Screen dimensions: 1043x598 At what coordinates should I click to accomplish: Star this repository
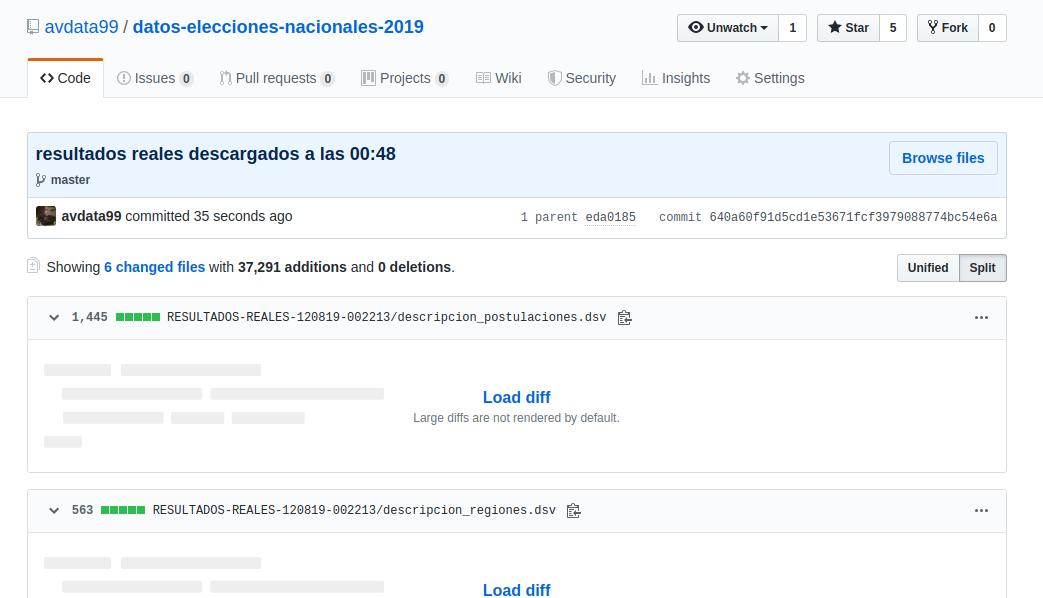click(x=848, y=28)
